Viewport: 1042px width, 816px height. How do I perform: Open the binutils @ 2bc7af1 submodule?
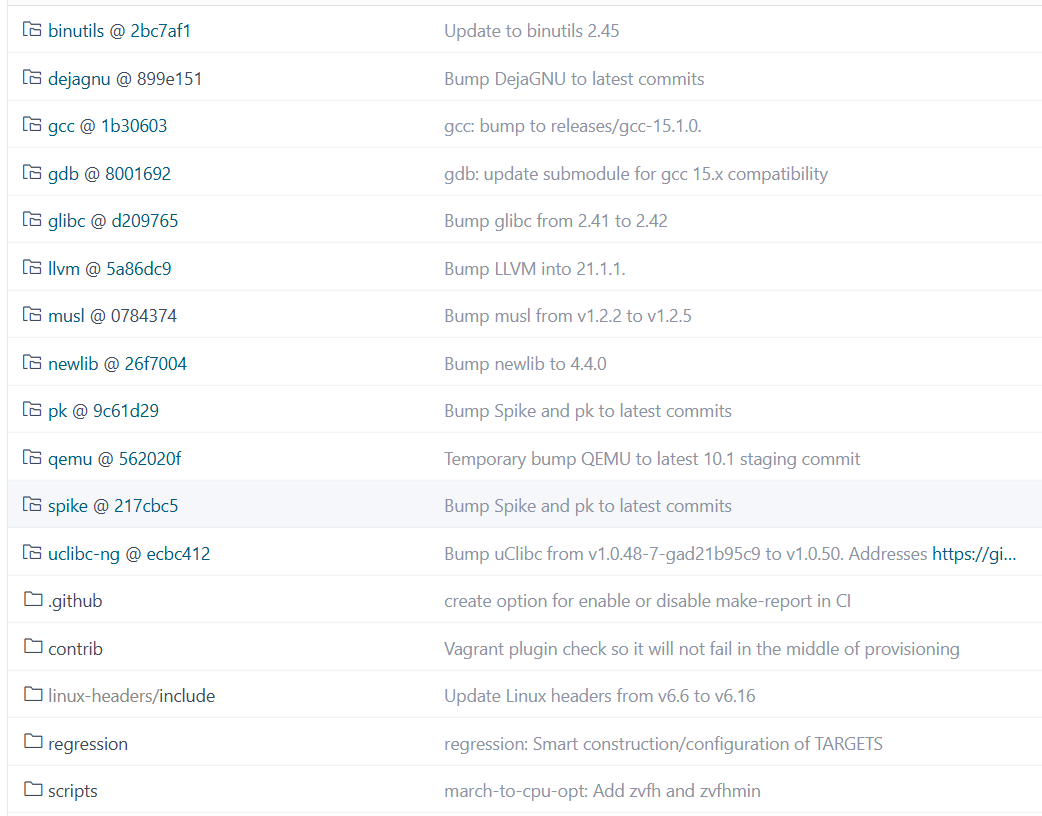click(x=120, y=31)
